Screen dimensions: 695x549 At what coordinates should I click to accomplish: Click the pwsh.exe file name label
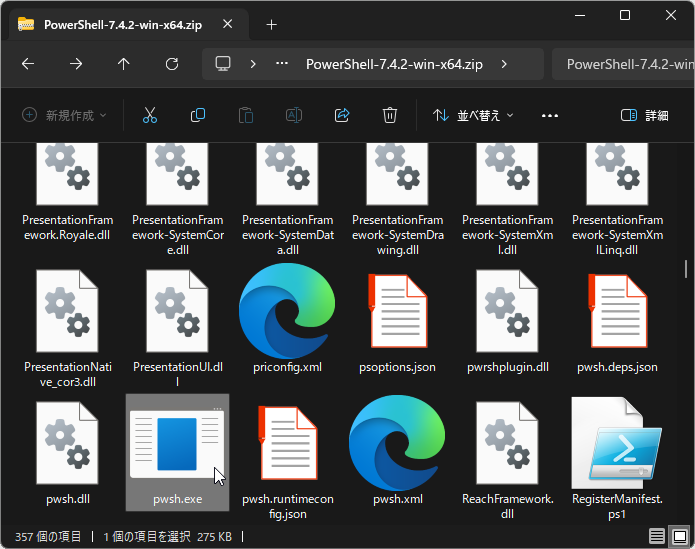(x=177, y=499)
